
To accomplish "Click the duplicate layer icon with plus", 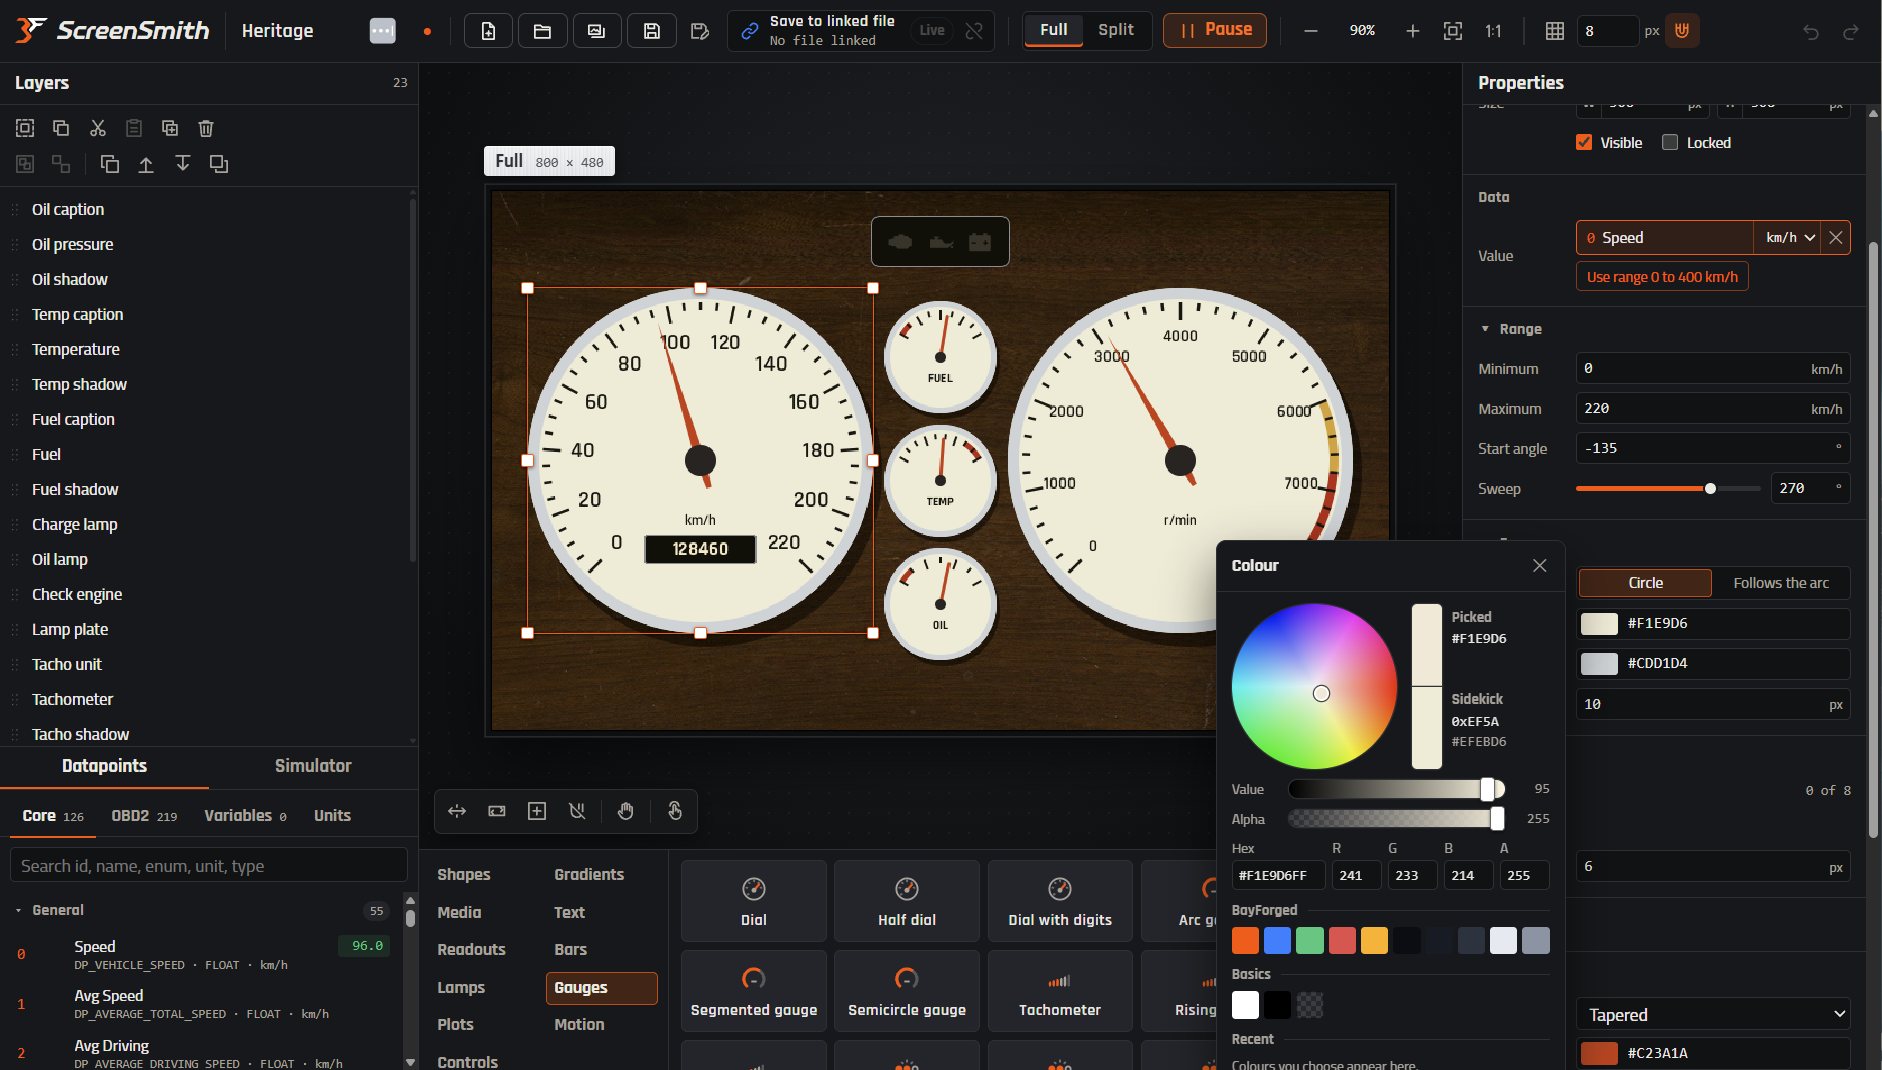I will coord(170,128).
